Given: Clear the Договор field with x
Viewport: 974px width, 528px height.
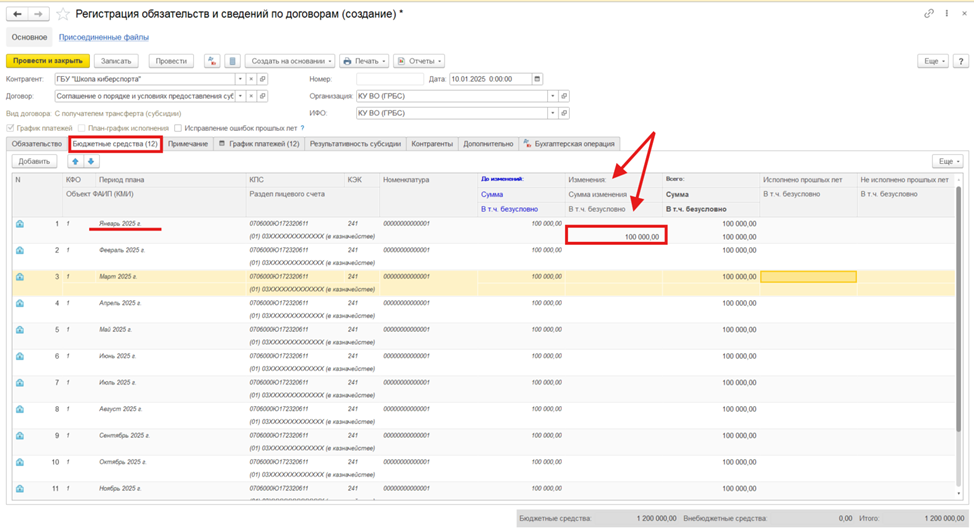Looking at the screenshot, I should [251, 96].
